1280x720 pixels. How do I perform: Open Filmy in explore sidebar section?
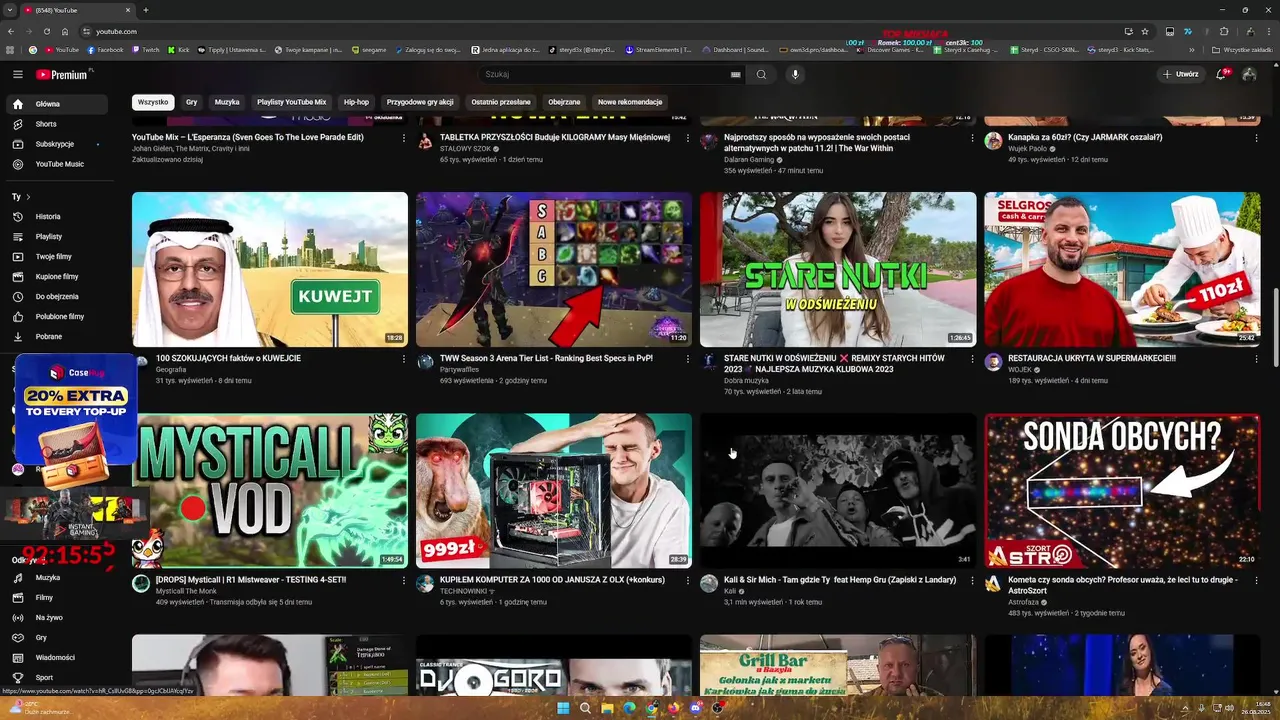pyautogui.click(x=56, y=597)
